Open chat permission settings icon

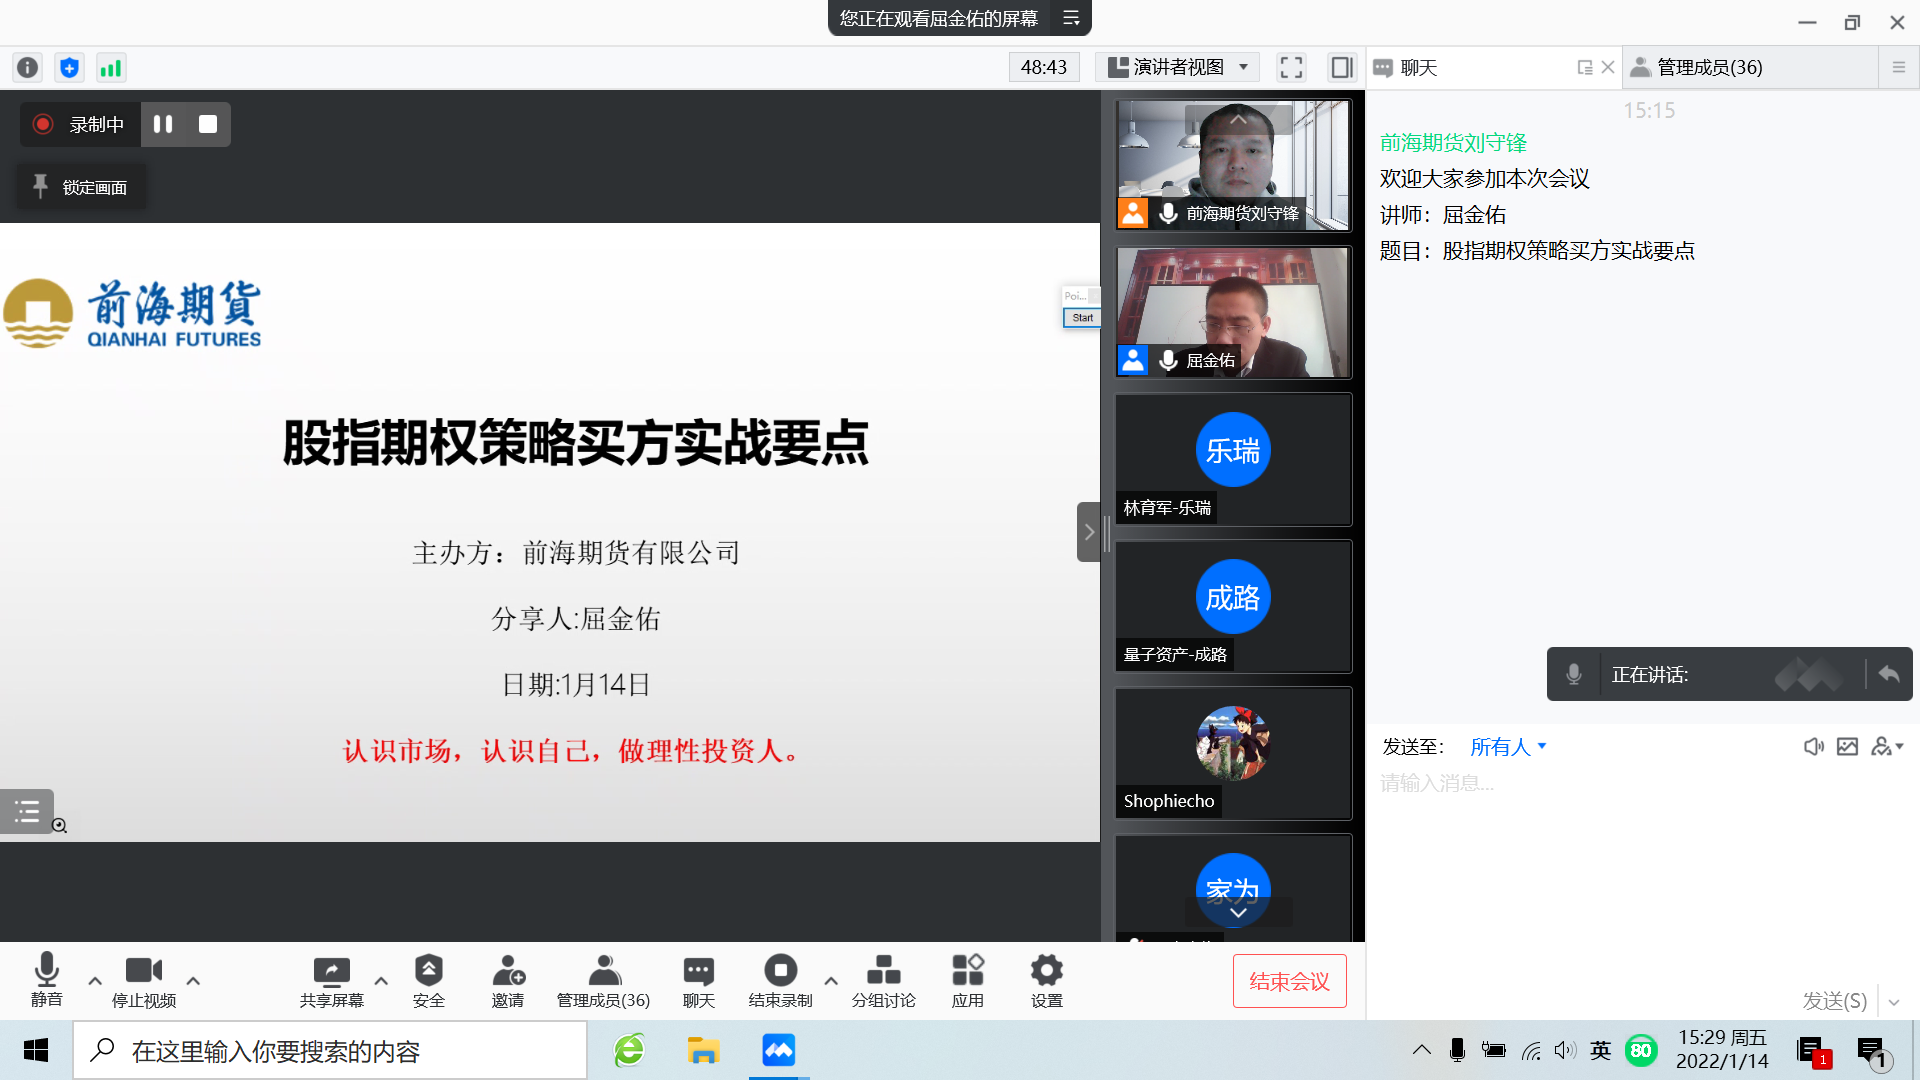tap(1887, 746)
